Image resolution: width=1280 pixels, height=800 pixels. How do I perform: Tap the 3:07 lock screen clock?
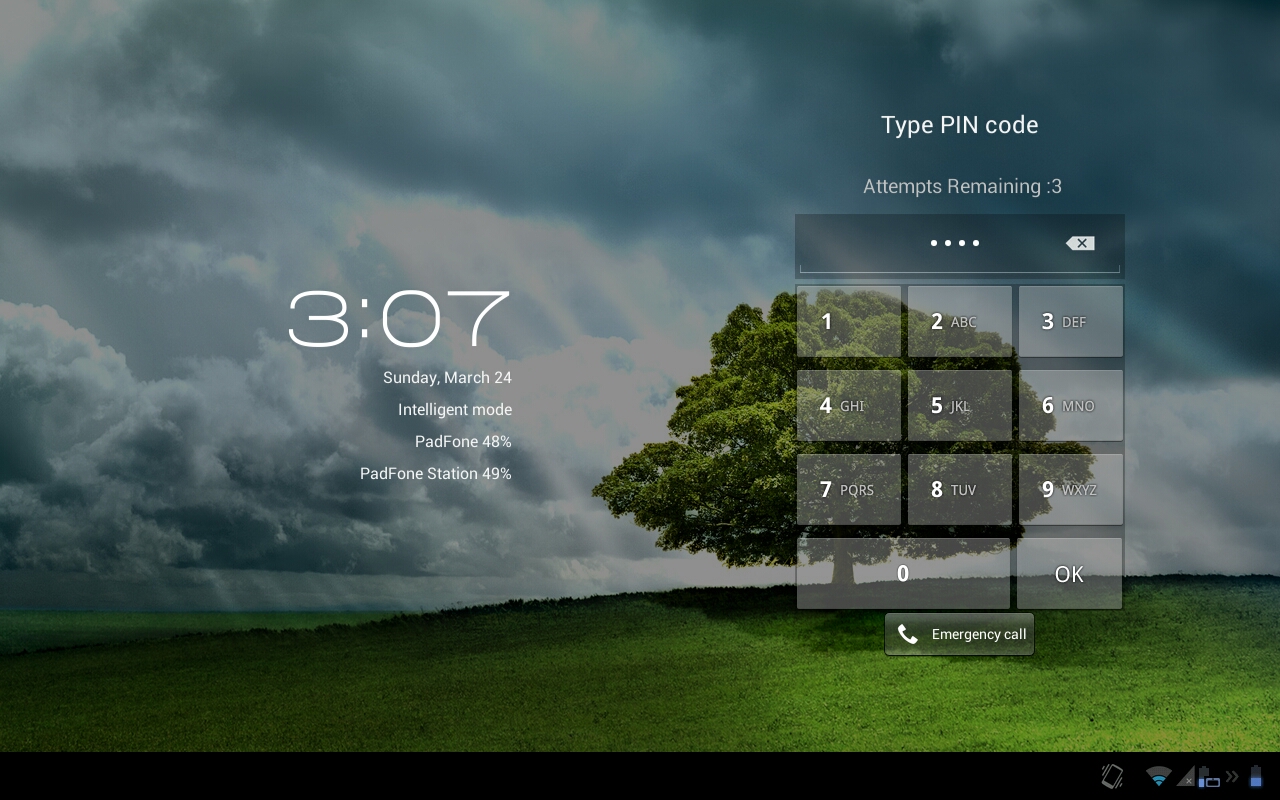400,319
